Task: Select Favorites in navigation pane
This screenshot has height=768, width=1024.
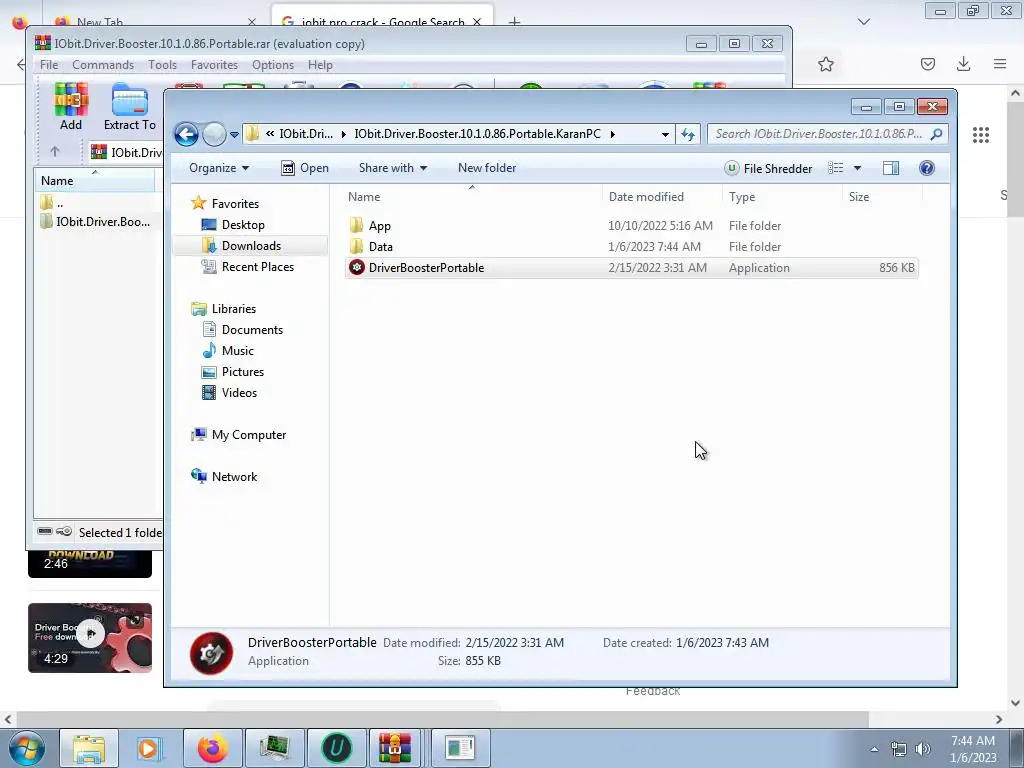Action: (x=225, y=204)
